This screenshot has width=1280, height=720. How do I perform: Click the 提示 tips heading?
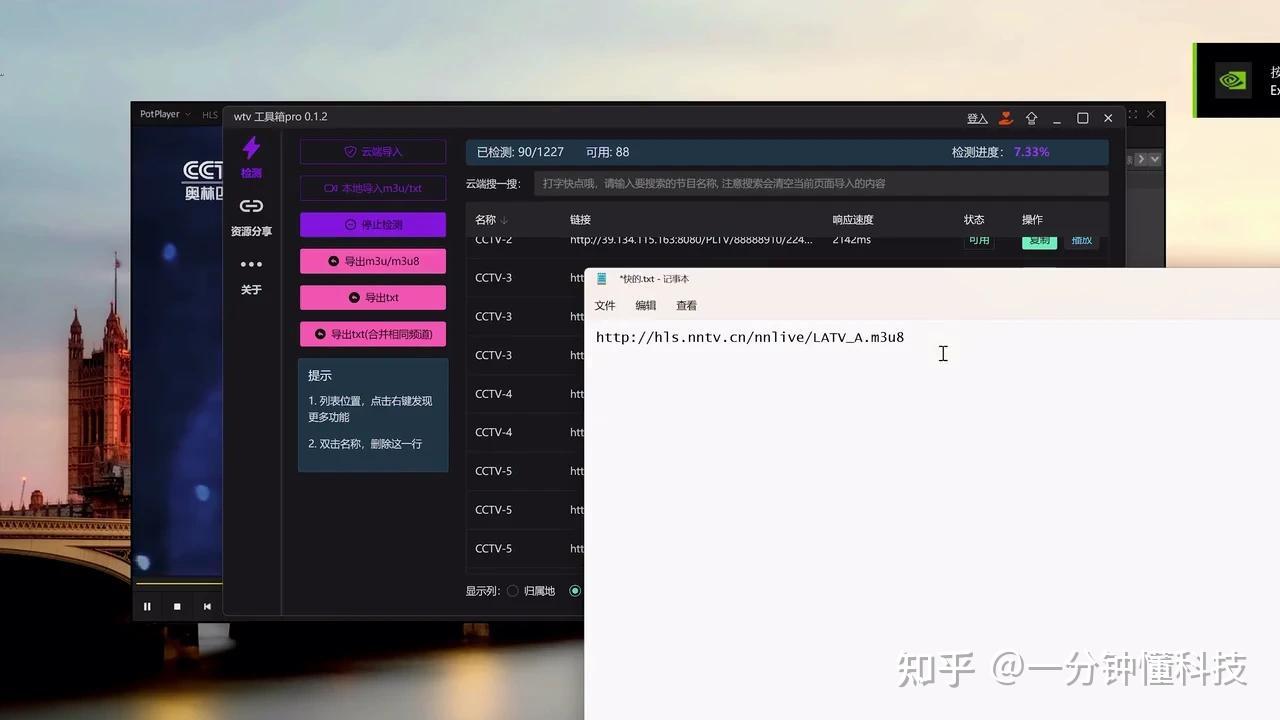coord(319,376)
